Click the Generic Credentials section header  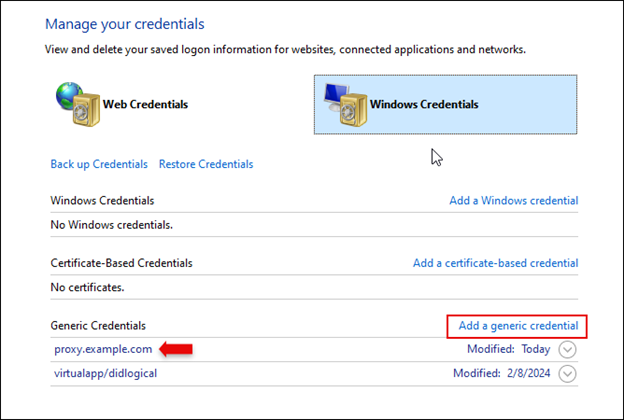coord(98,326)
